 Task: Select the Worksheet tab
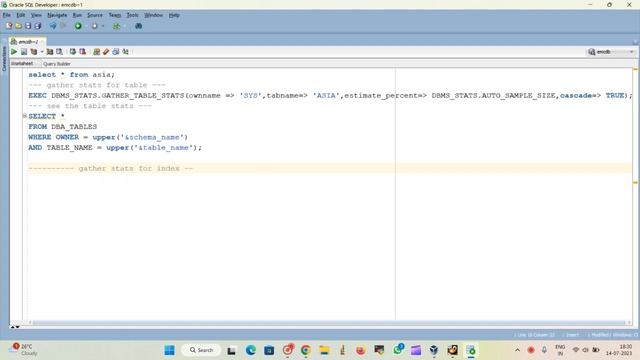(22, 64)
